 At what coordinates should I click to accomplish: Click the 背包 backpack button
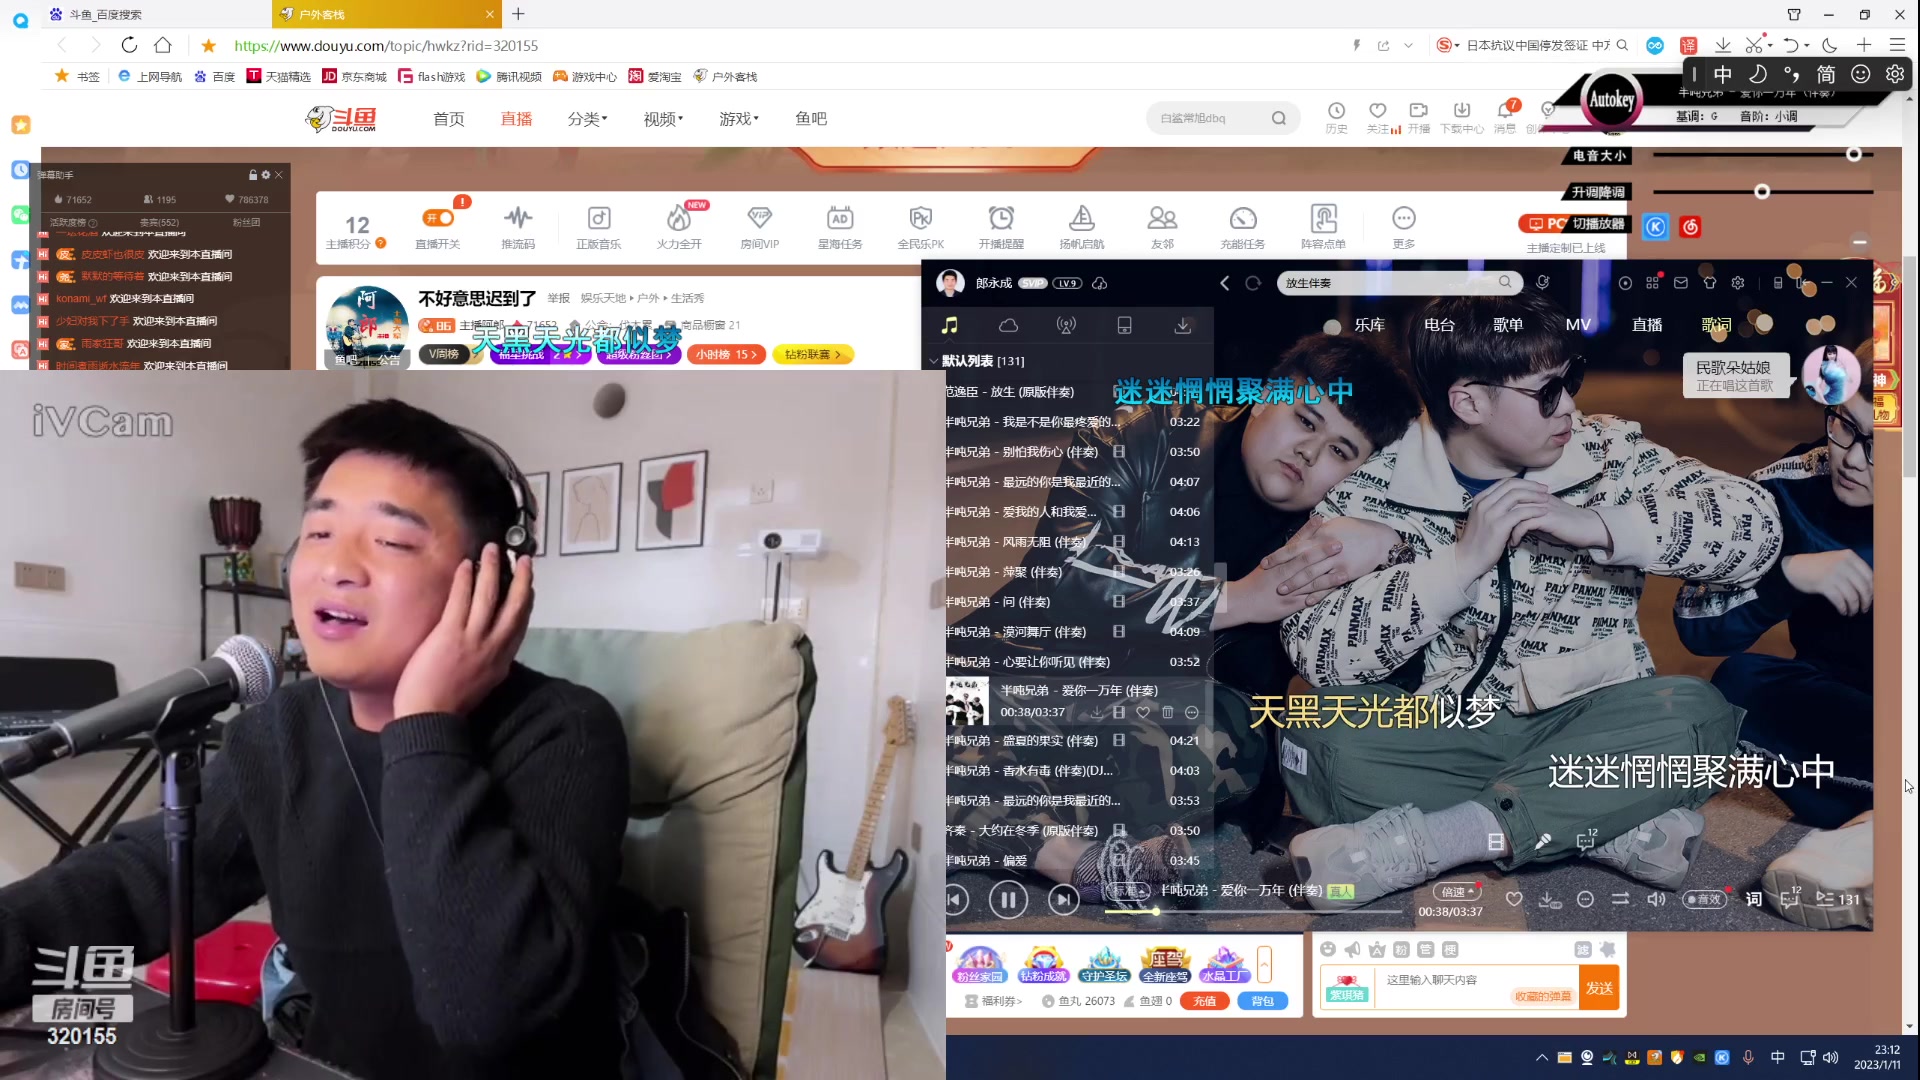[x=1262, y=1001]
